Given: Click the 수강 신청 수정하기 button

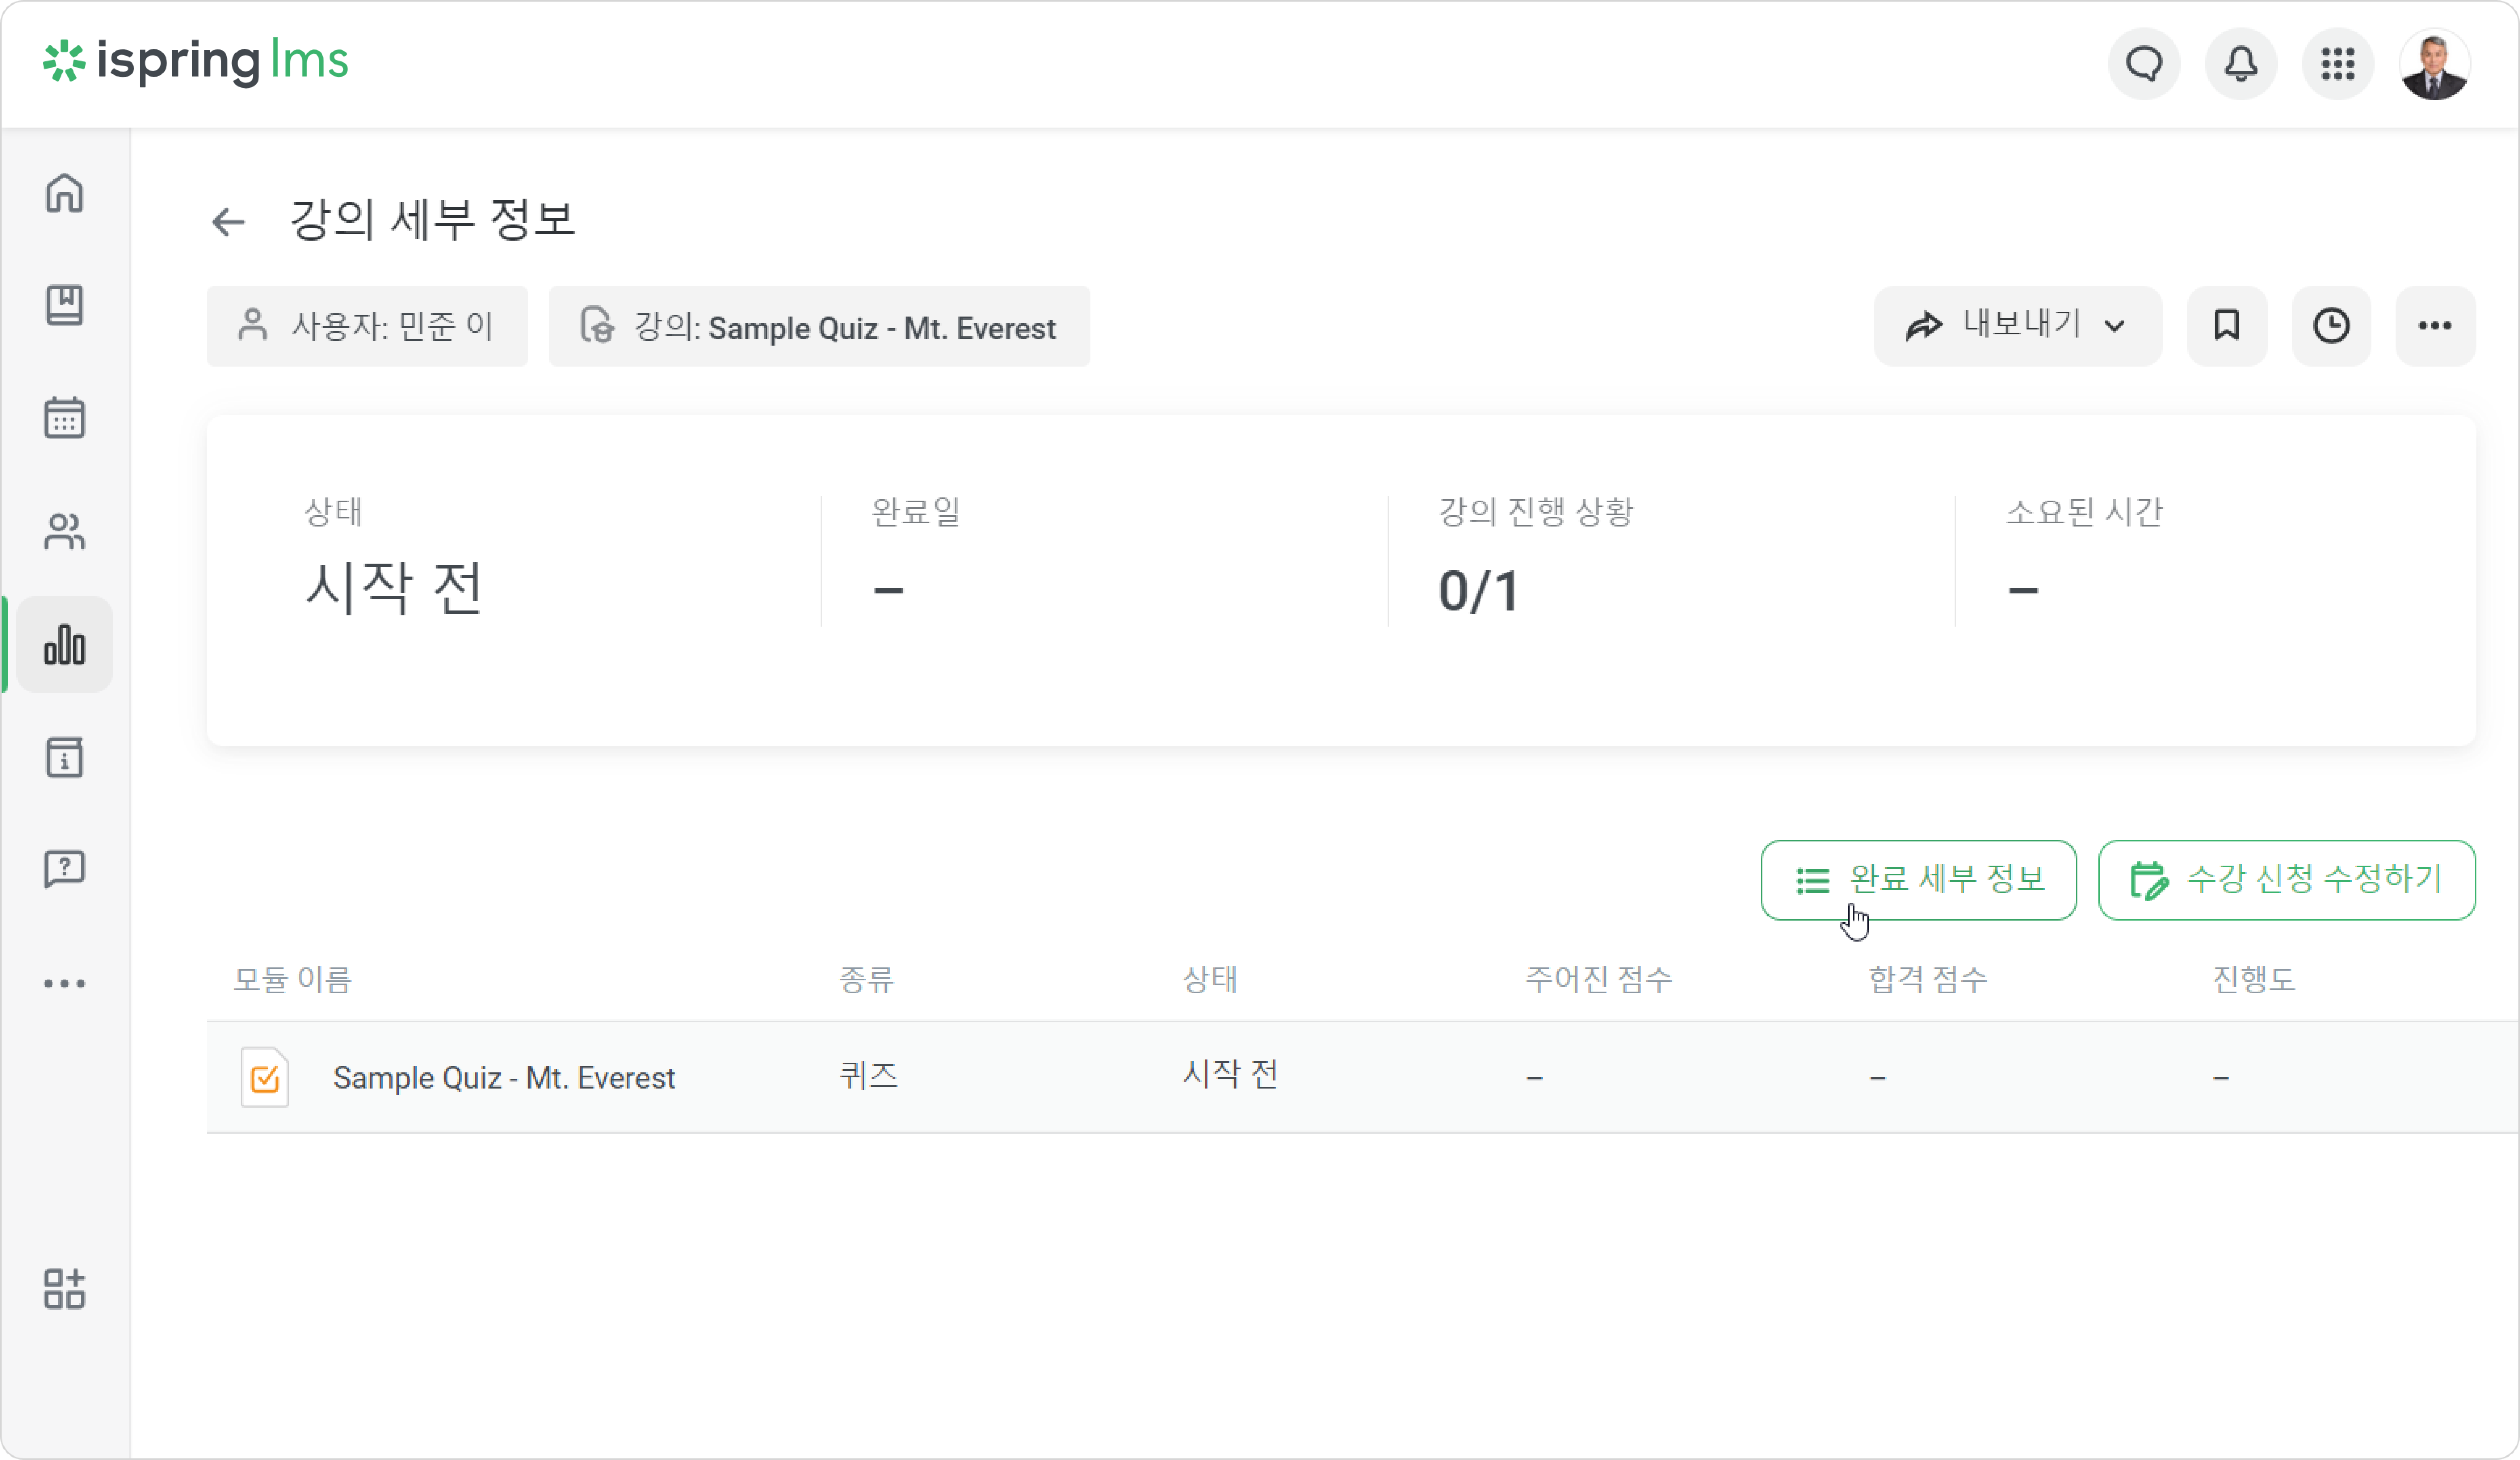Looking at the screenshot, I should coord(2287,880).
